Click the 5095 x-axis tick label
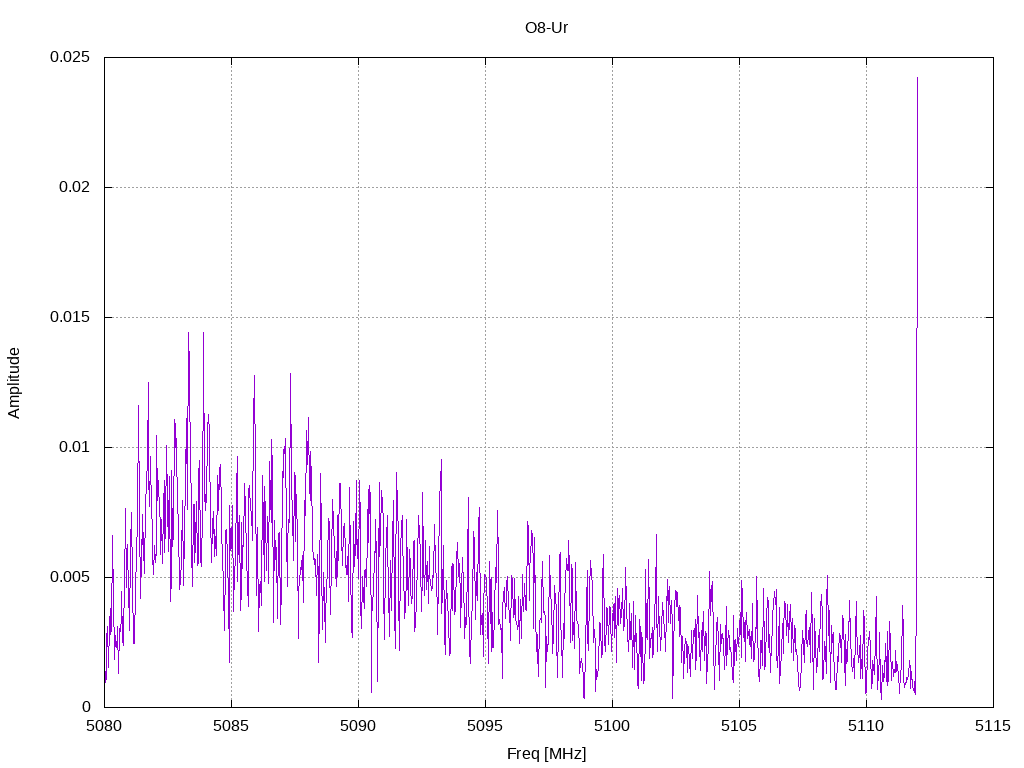The image size is (1024, 768). (x=485, y=726)
